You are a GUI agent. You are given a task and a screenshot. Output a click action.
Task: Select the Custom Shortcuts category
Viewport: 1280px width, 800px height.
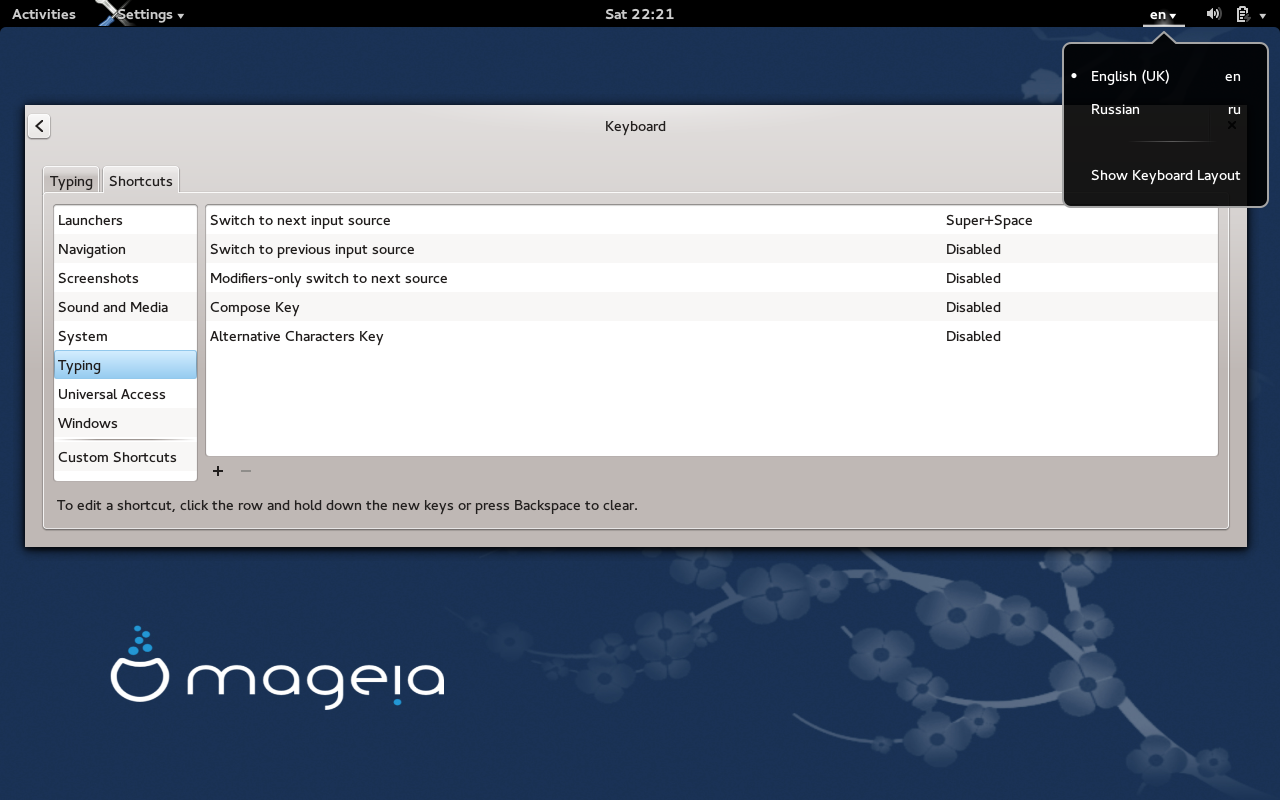tap(117, 457)
